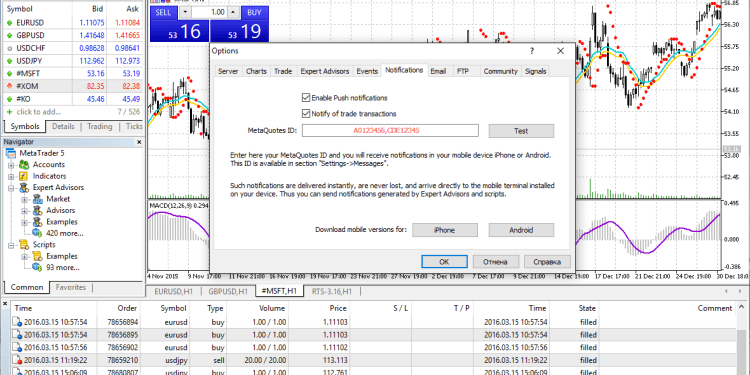This screenshot has height=375, width=750.
Task: Click 'click to add...' symbol row
Action: coord(72,112)
